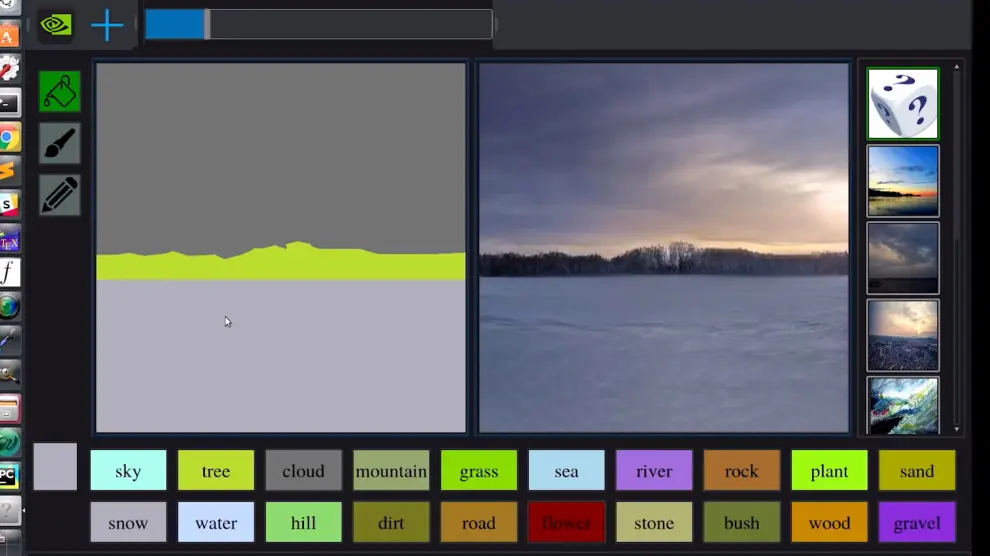Click the NVIDIA logo icon
Viewport: 990px width, 556px height.
point(56,25)
